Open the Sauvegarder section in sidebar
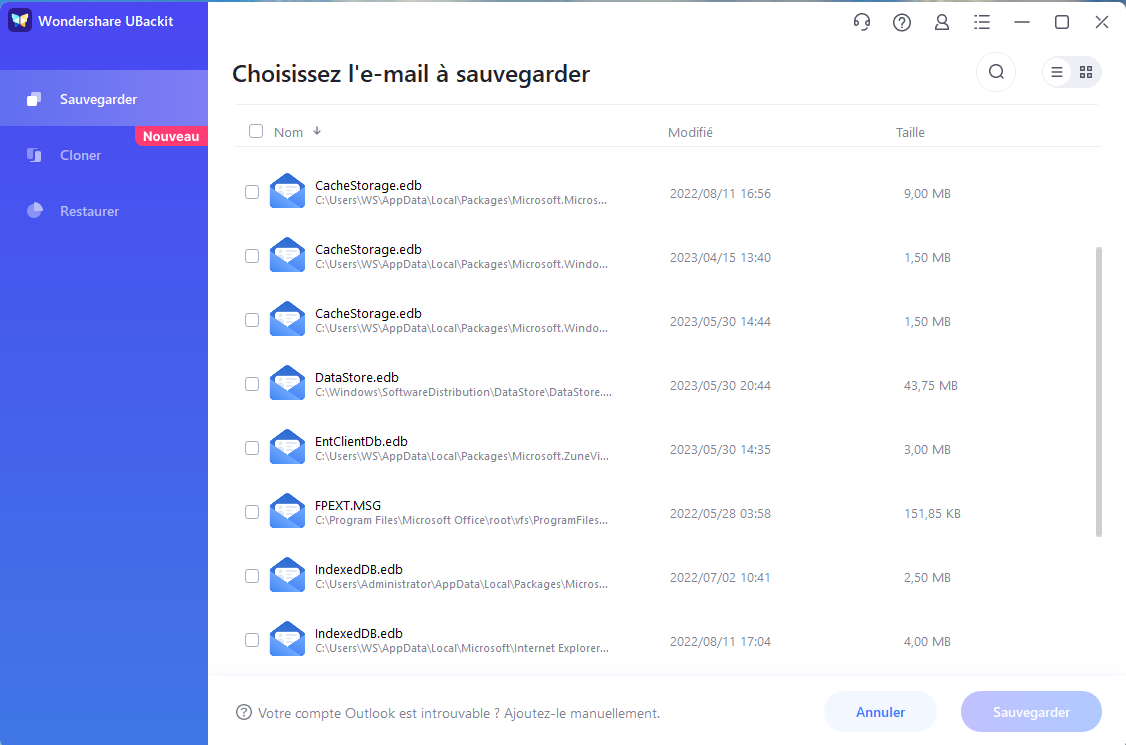The image size is (1126, 745). (x=104, y=98)
